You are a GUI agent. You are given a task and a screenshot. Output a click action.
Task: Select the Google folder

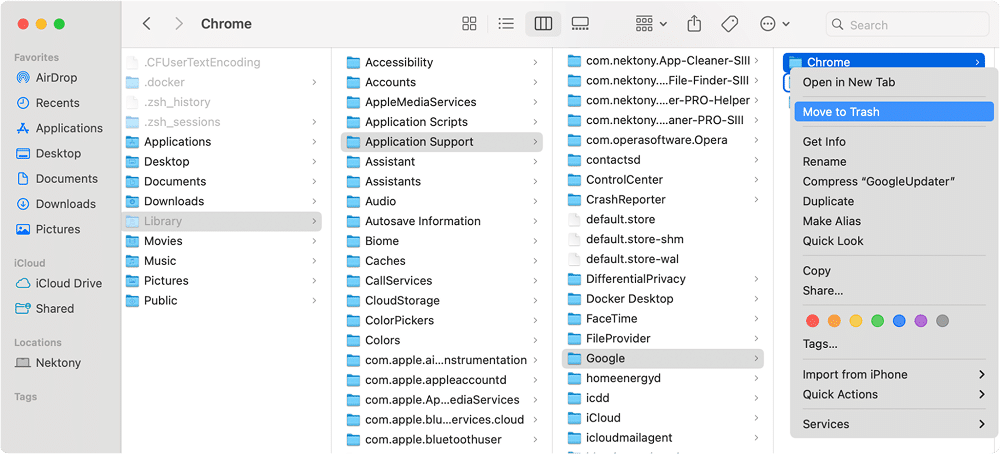click(x=663, y=358)
